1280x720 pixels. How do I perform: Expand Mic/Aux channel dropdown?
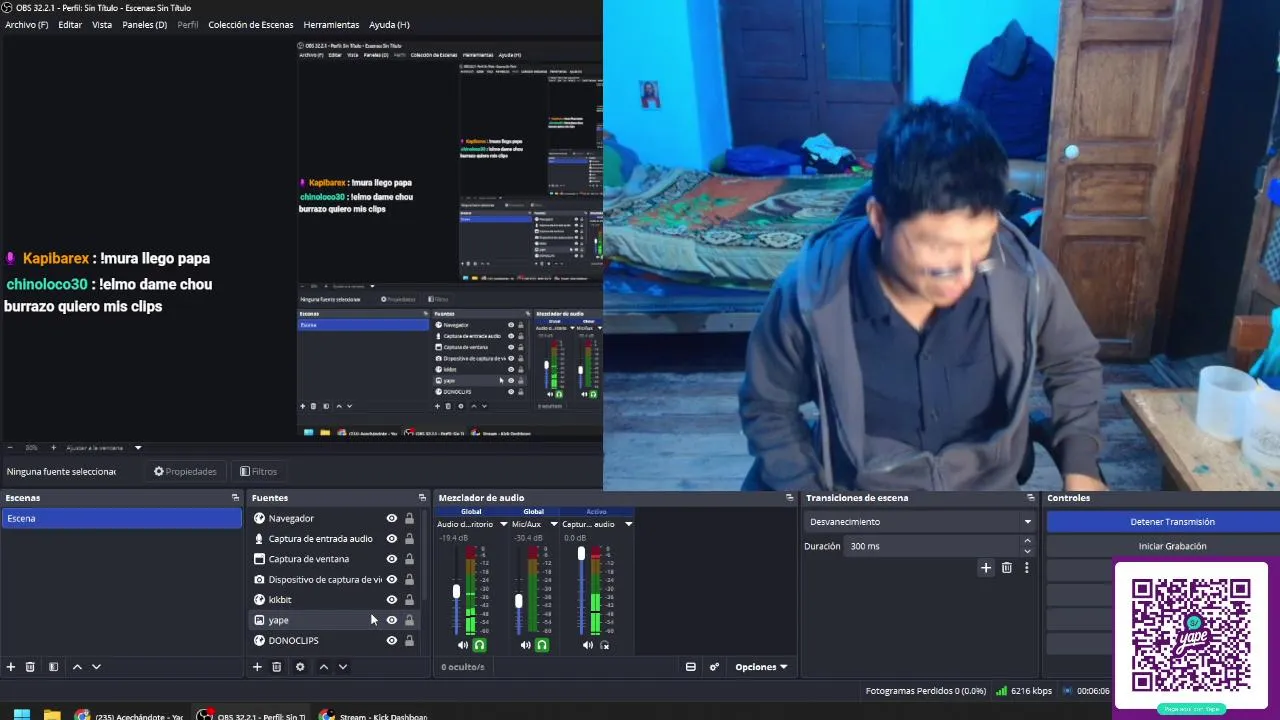click(x=554, y=524)
